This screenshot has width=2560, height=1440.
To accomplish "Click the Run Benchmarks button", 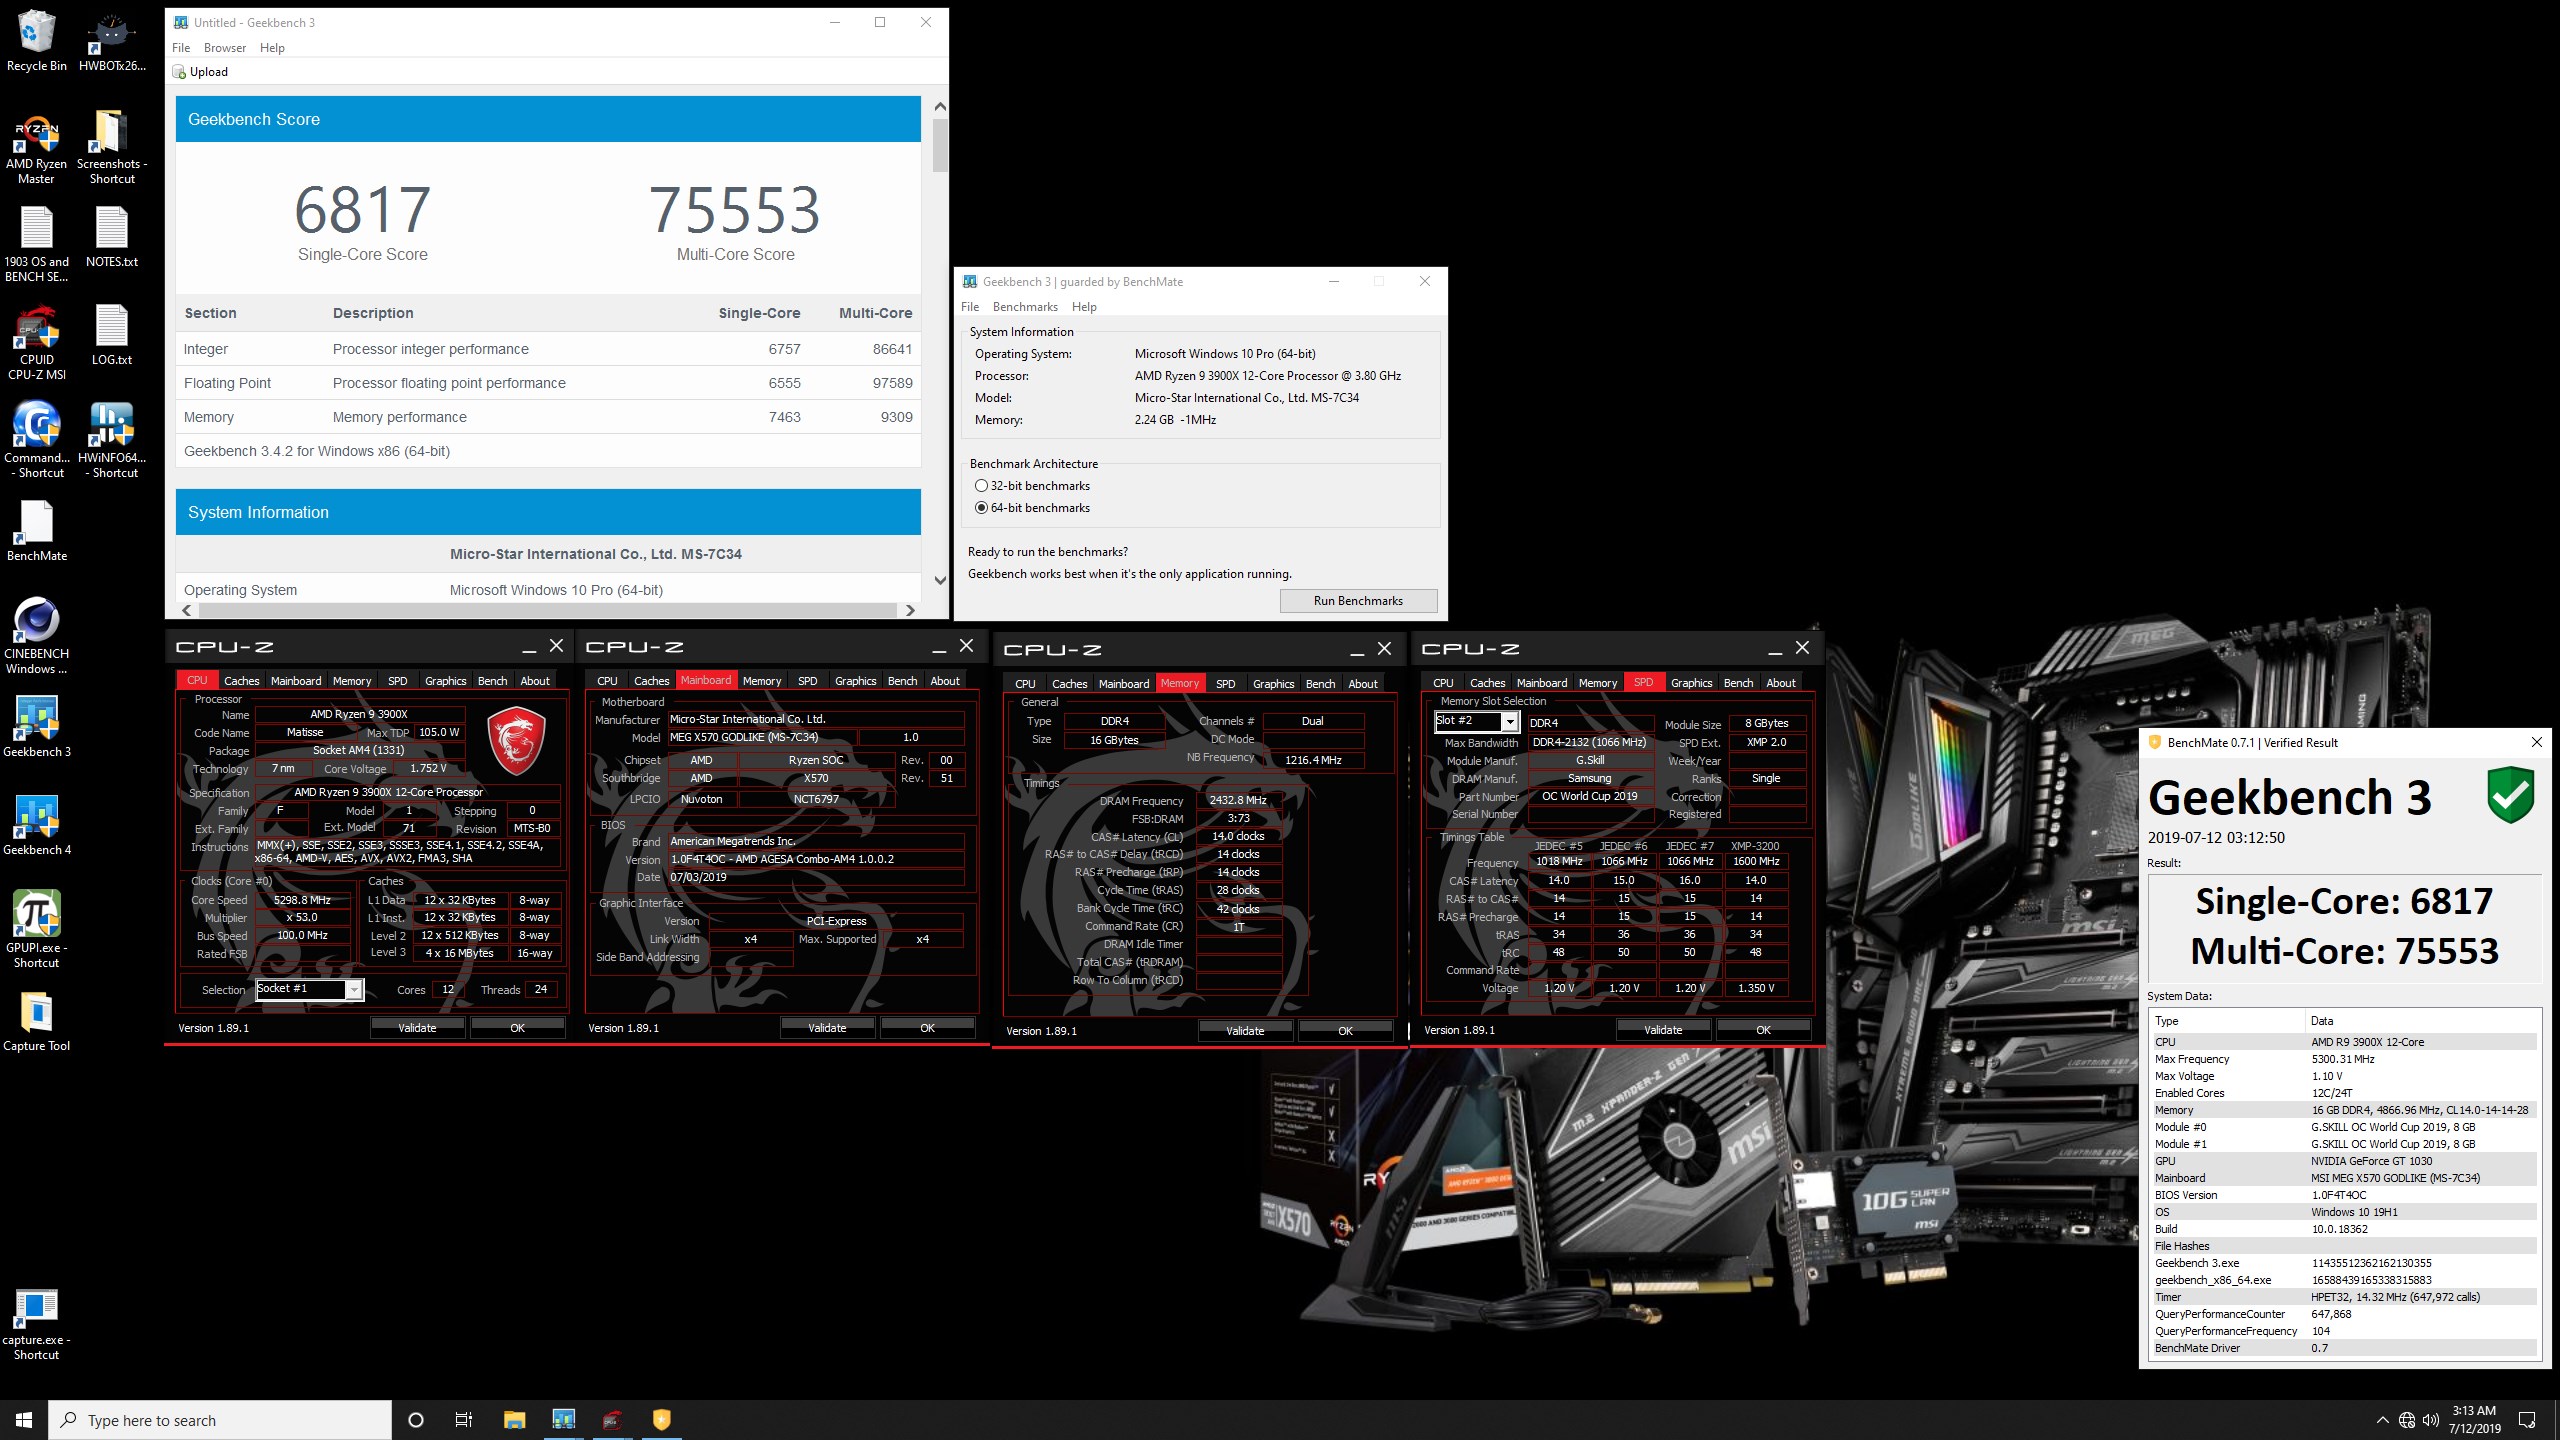I will coord(1358,601).
